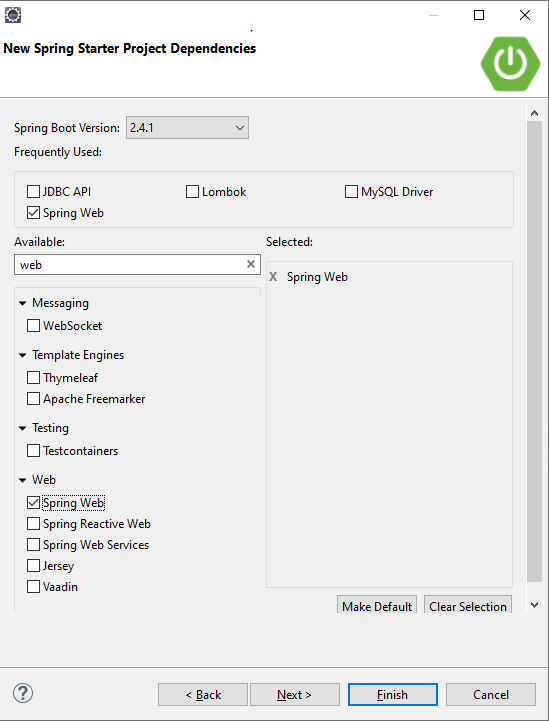
Task: Maximize the dialog window
Action: pyautogui.click(x=479, y=15)
